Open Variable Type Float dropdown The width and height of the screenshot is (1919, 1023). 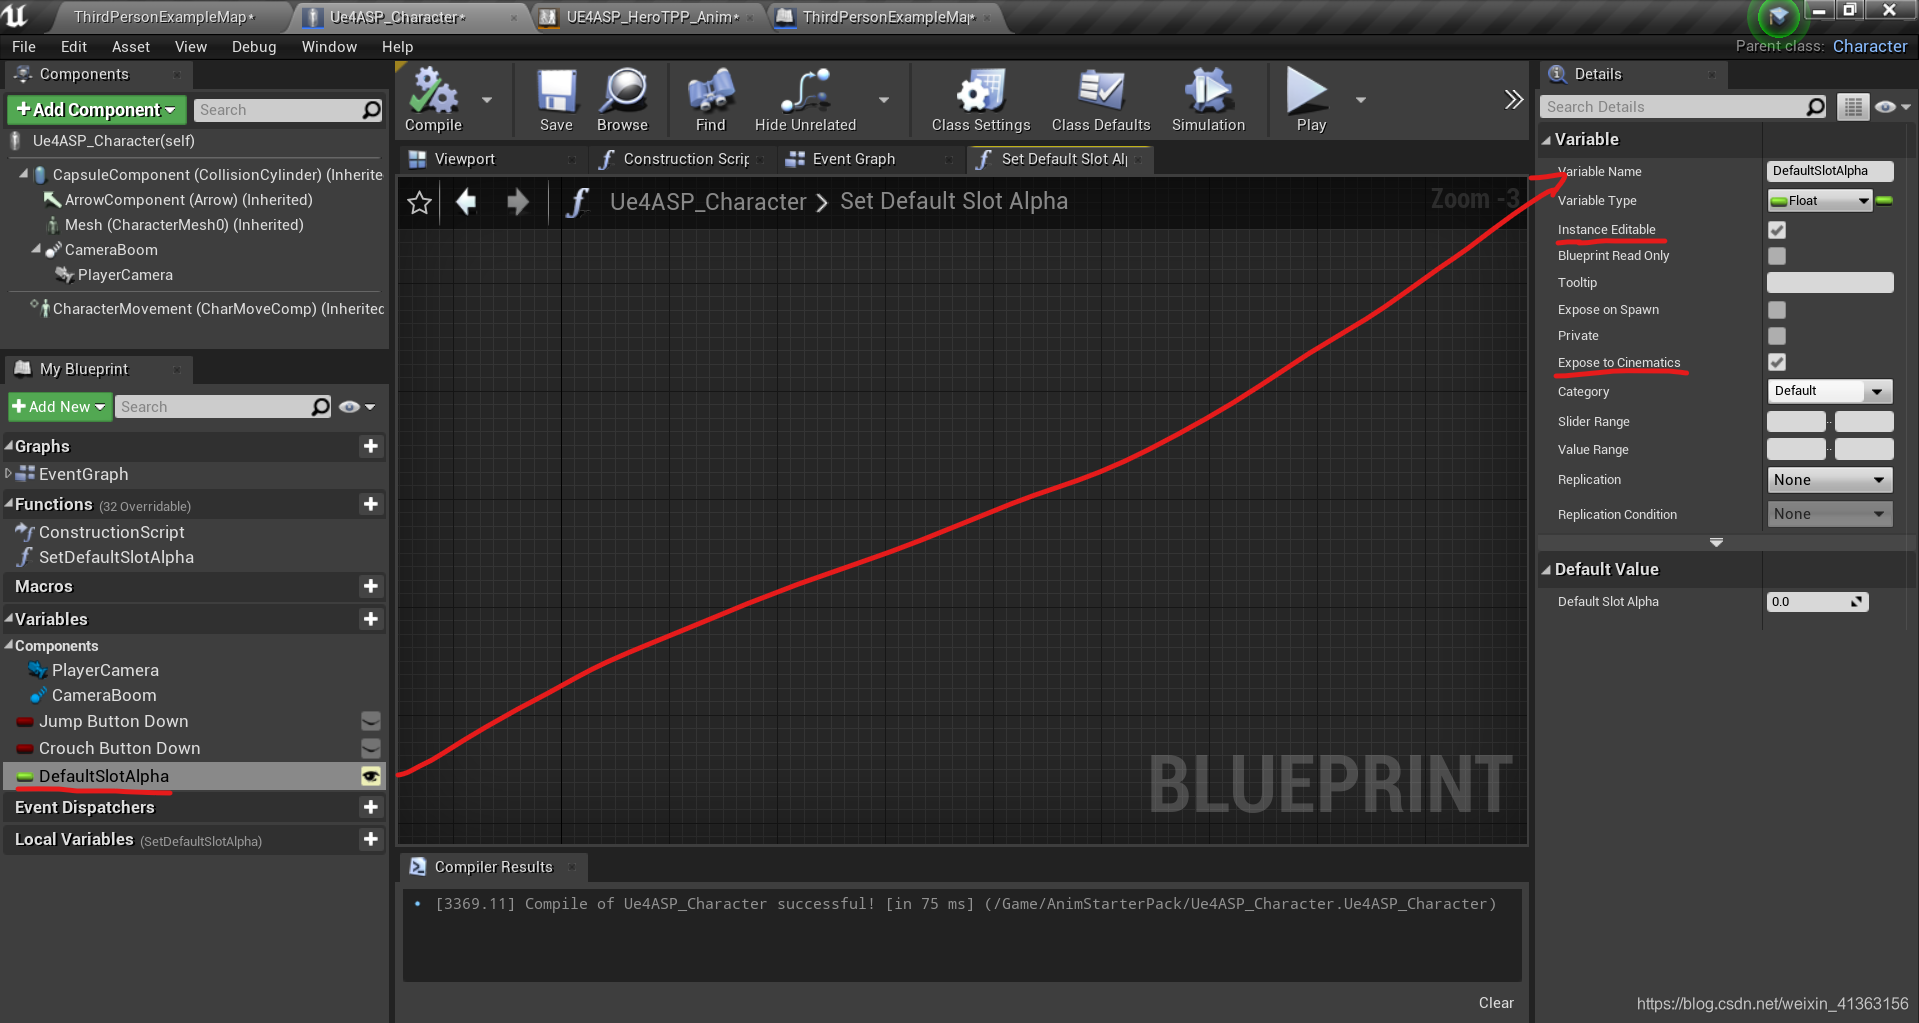tap(1820, 201)
